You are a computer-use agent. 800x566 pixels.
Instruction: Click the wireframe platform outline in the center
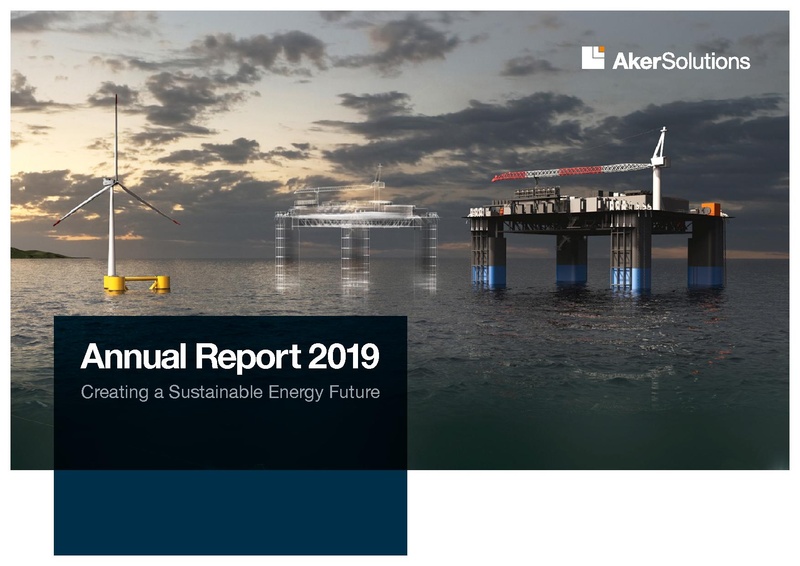click(356, 230)
